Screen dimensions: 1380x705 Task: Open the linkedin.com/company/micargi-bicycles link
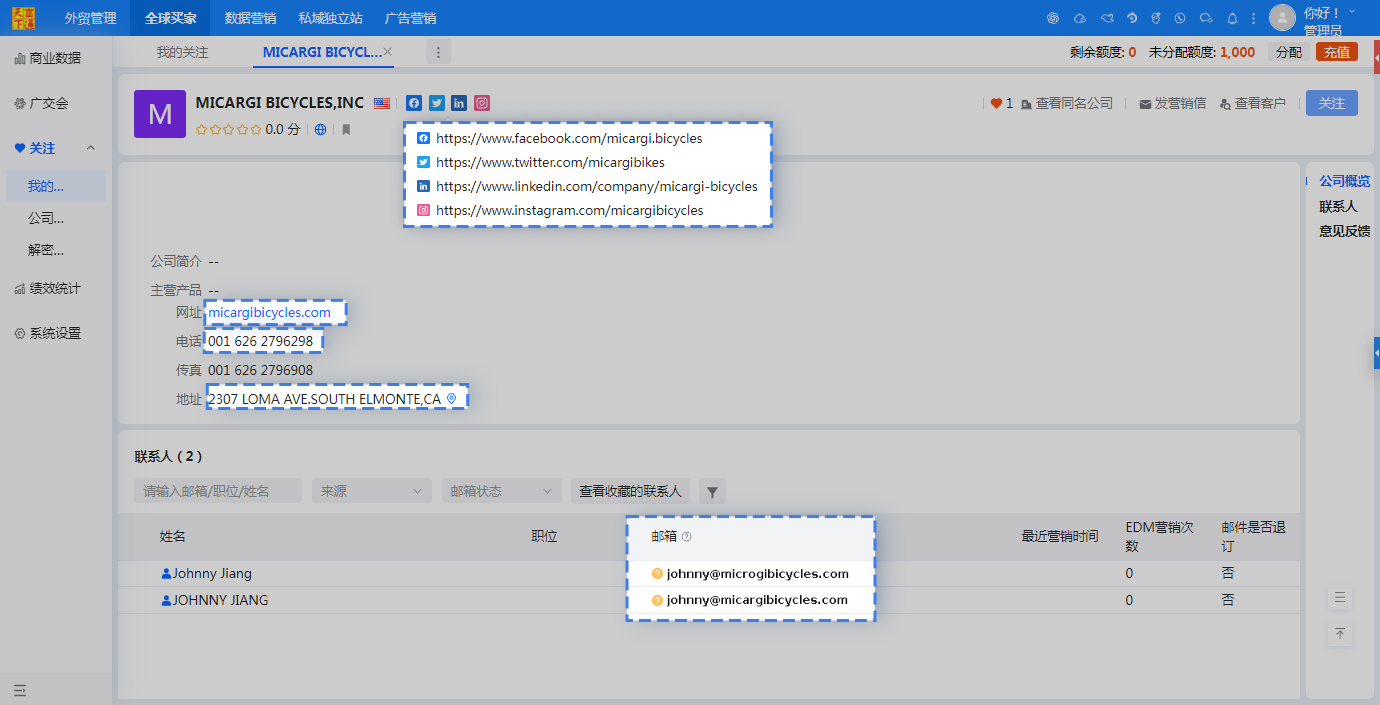(x=597, y=186)
